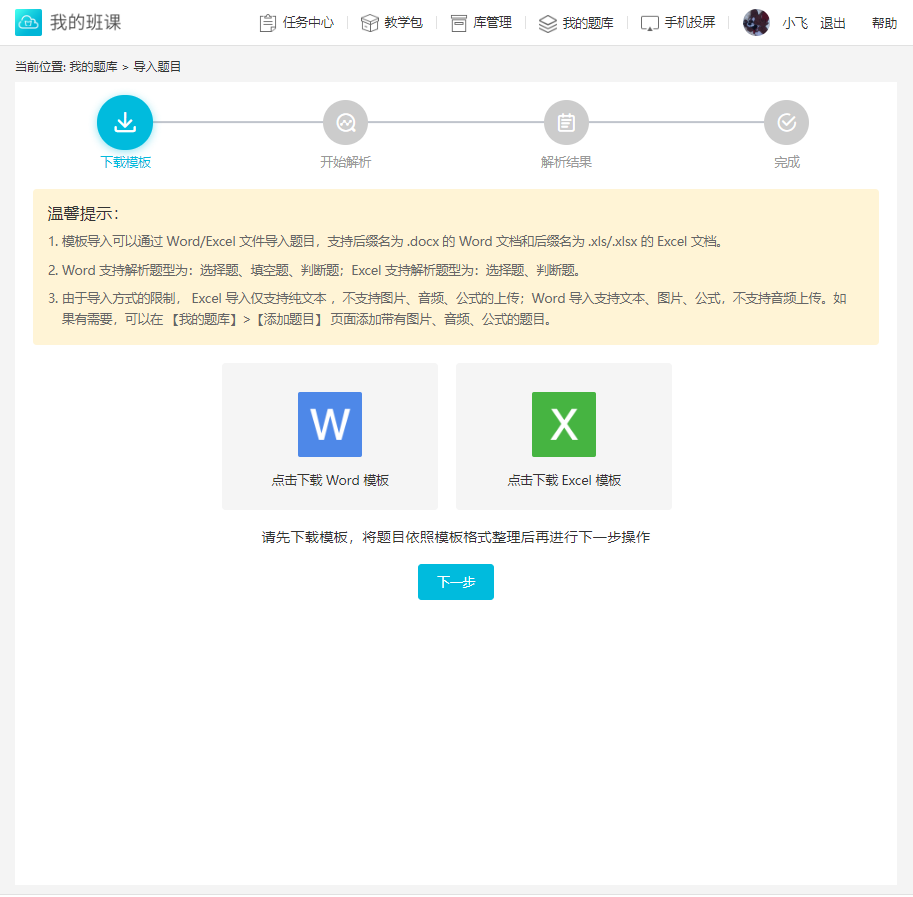913x897 pixels.
Task: Click 导入题目 in the breadcrumb
Action: coord(157,67)
